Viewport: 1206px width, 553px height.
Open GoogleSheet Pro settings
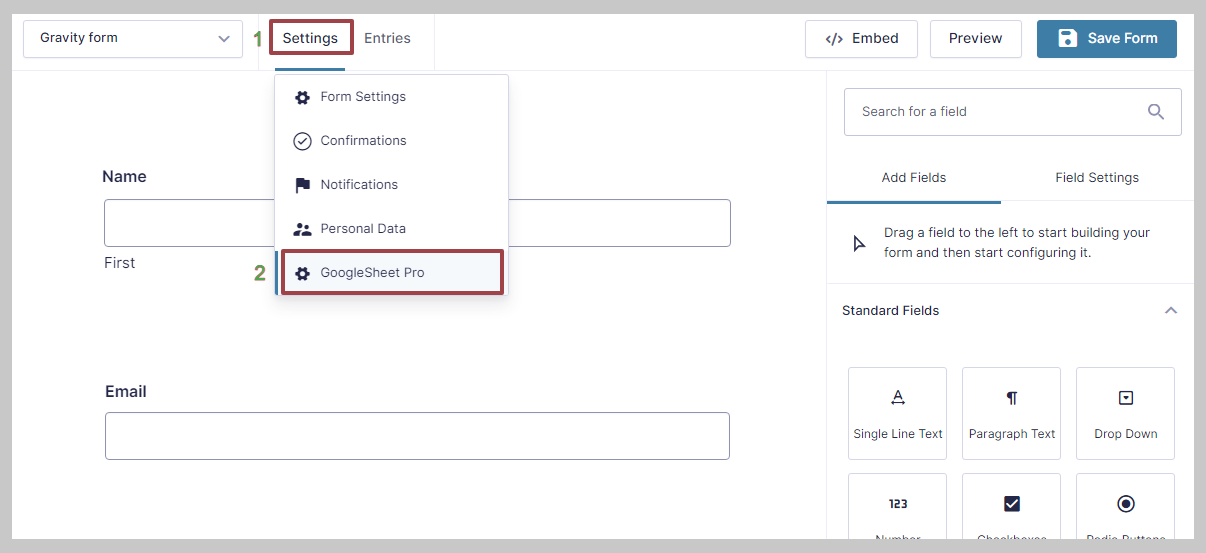tap(392, 273)
